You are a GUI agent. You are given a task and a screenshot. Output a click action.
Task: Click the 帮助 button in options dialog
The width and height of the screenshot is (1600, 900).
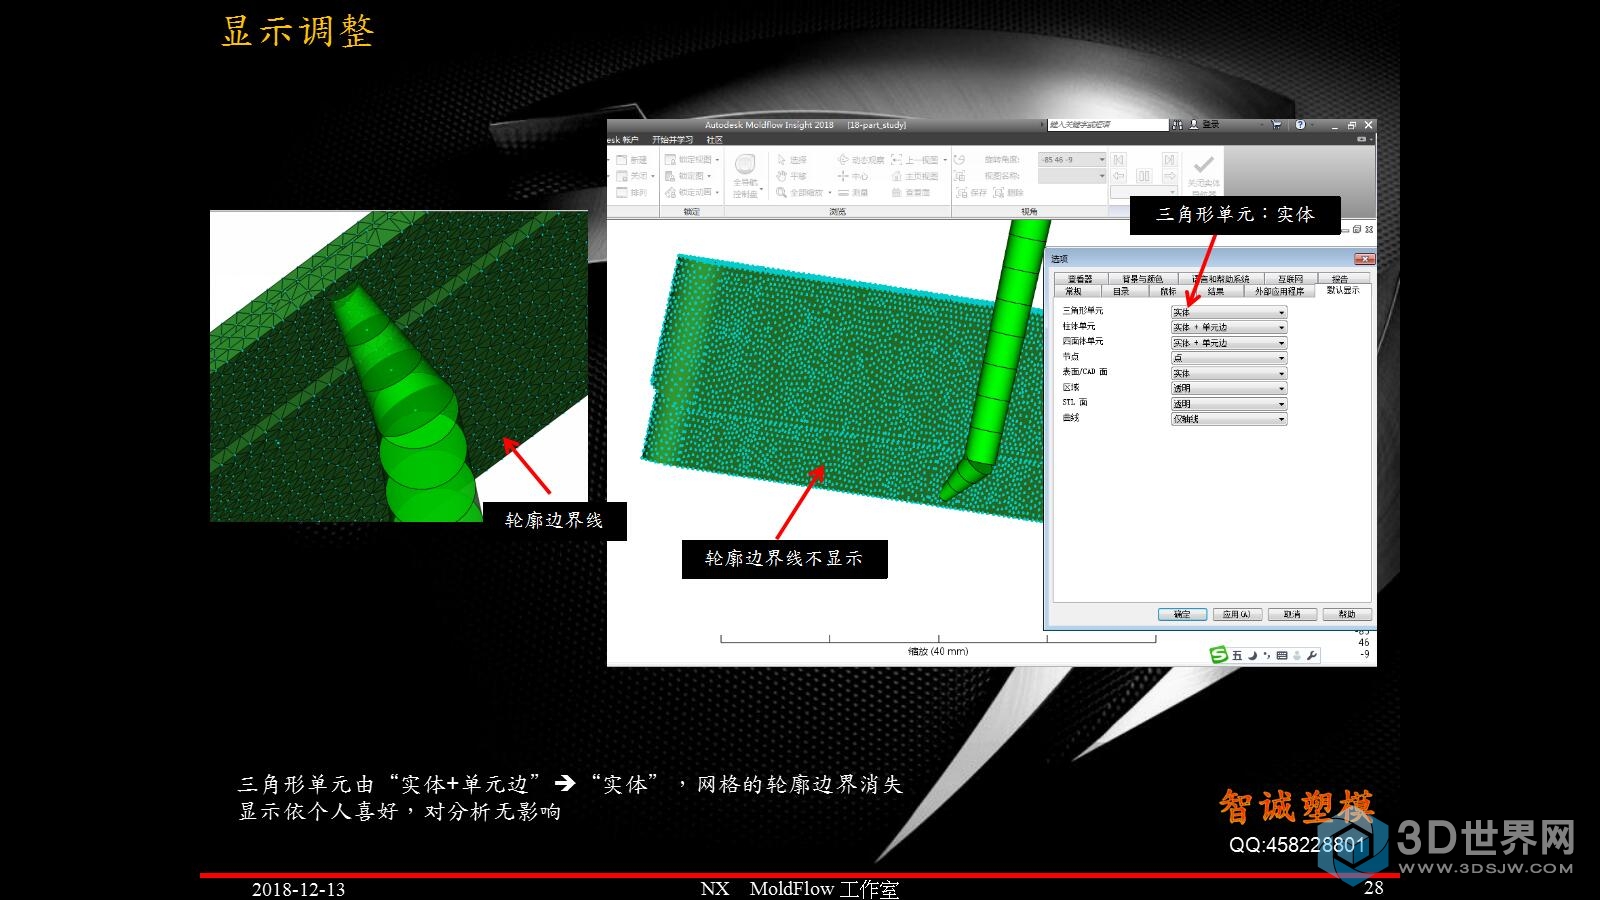pyautogui.click(x=1347, y=614)
